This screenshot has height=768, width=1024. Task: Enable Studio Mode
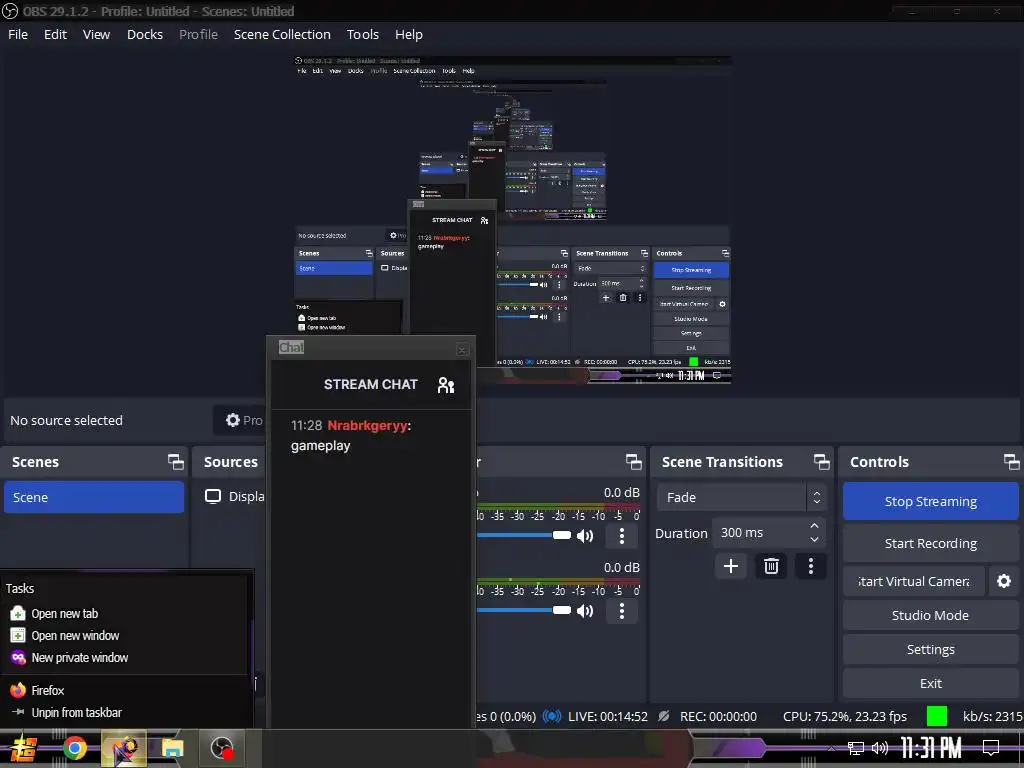click(931, 615)
